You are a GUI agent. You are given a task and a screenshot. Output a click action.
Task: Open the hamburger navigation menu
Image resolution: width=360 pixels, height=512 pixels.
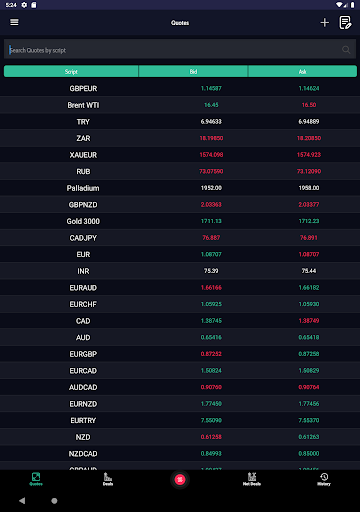pos(14,22)
